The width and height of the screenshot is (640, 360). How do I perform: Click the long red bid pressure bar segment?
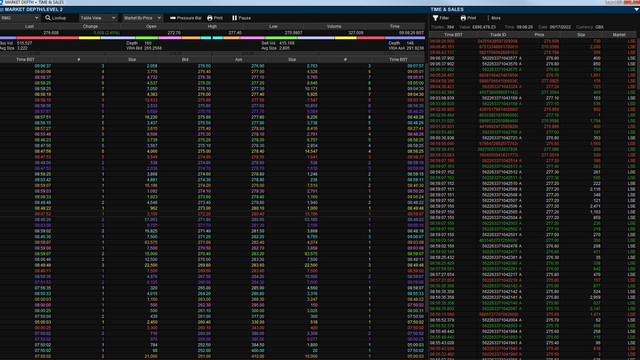[x=47, y=38]
